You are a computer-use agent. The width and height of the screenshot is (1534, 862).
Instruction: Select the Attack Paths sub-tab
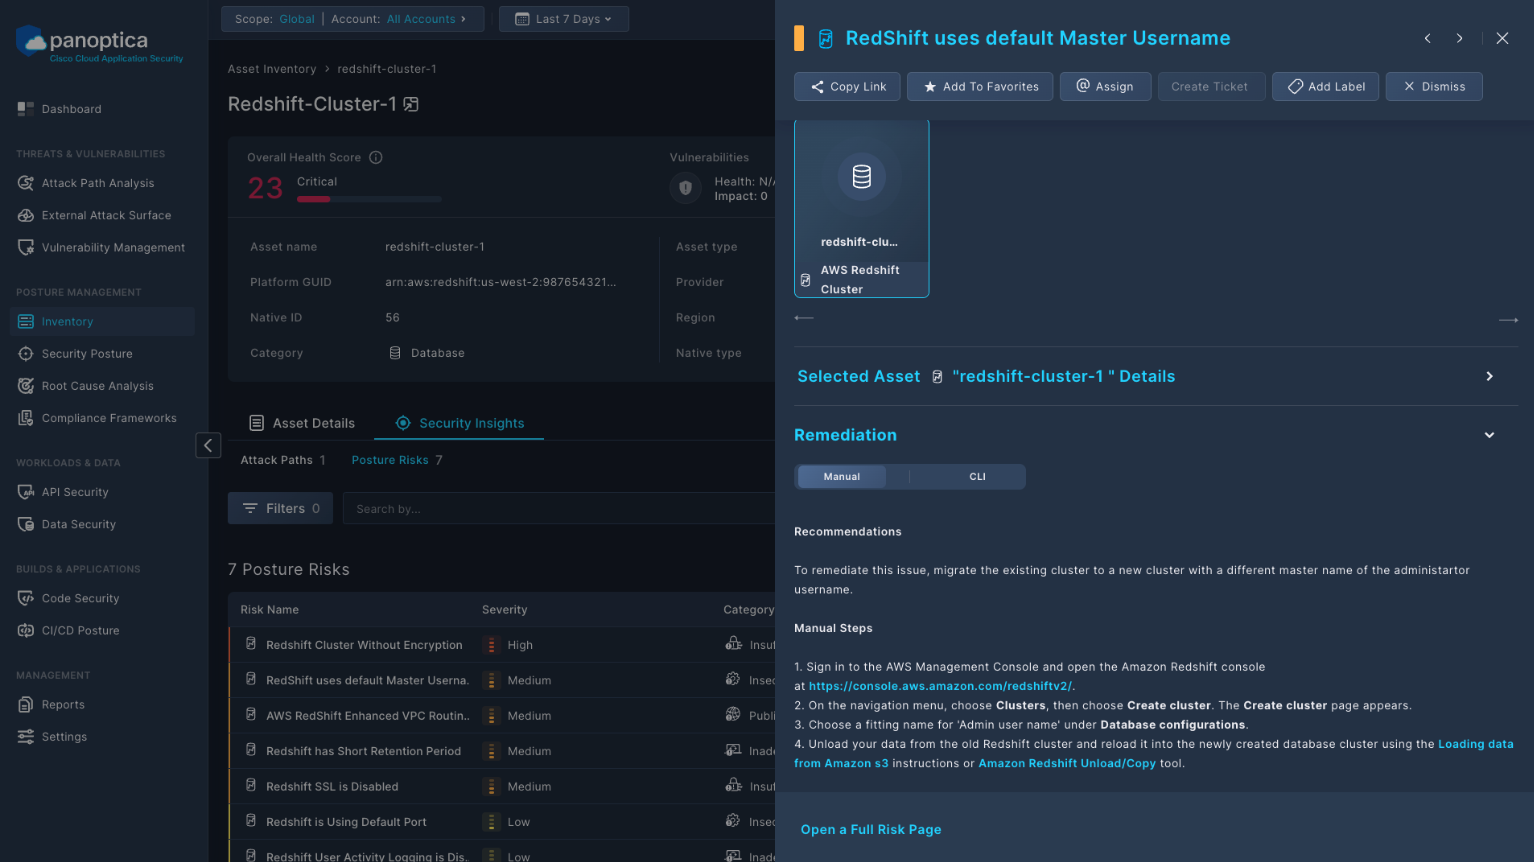click(283, 460)
